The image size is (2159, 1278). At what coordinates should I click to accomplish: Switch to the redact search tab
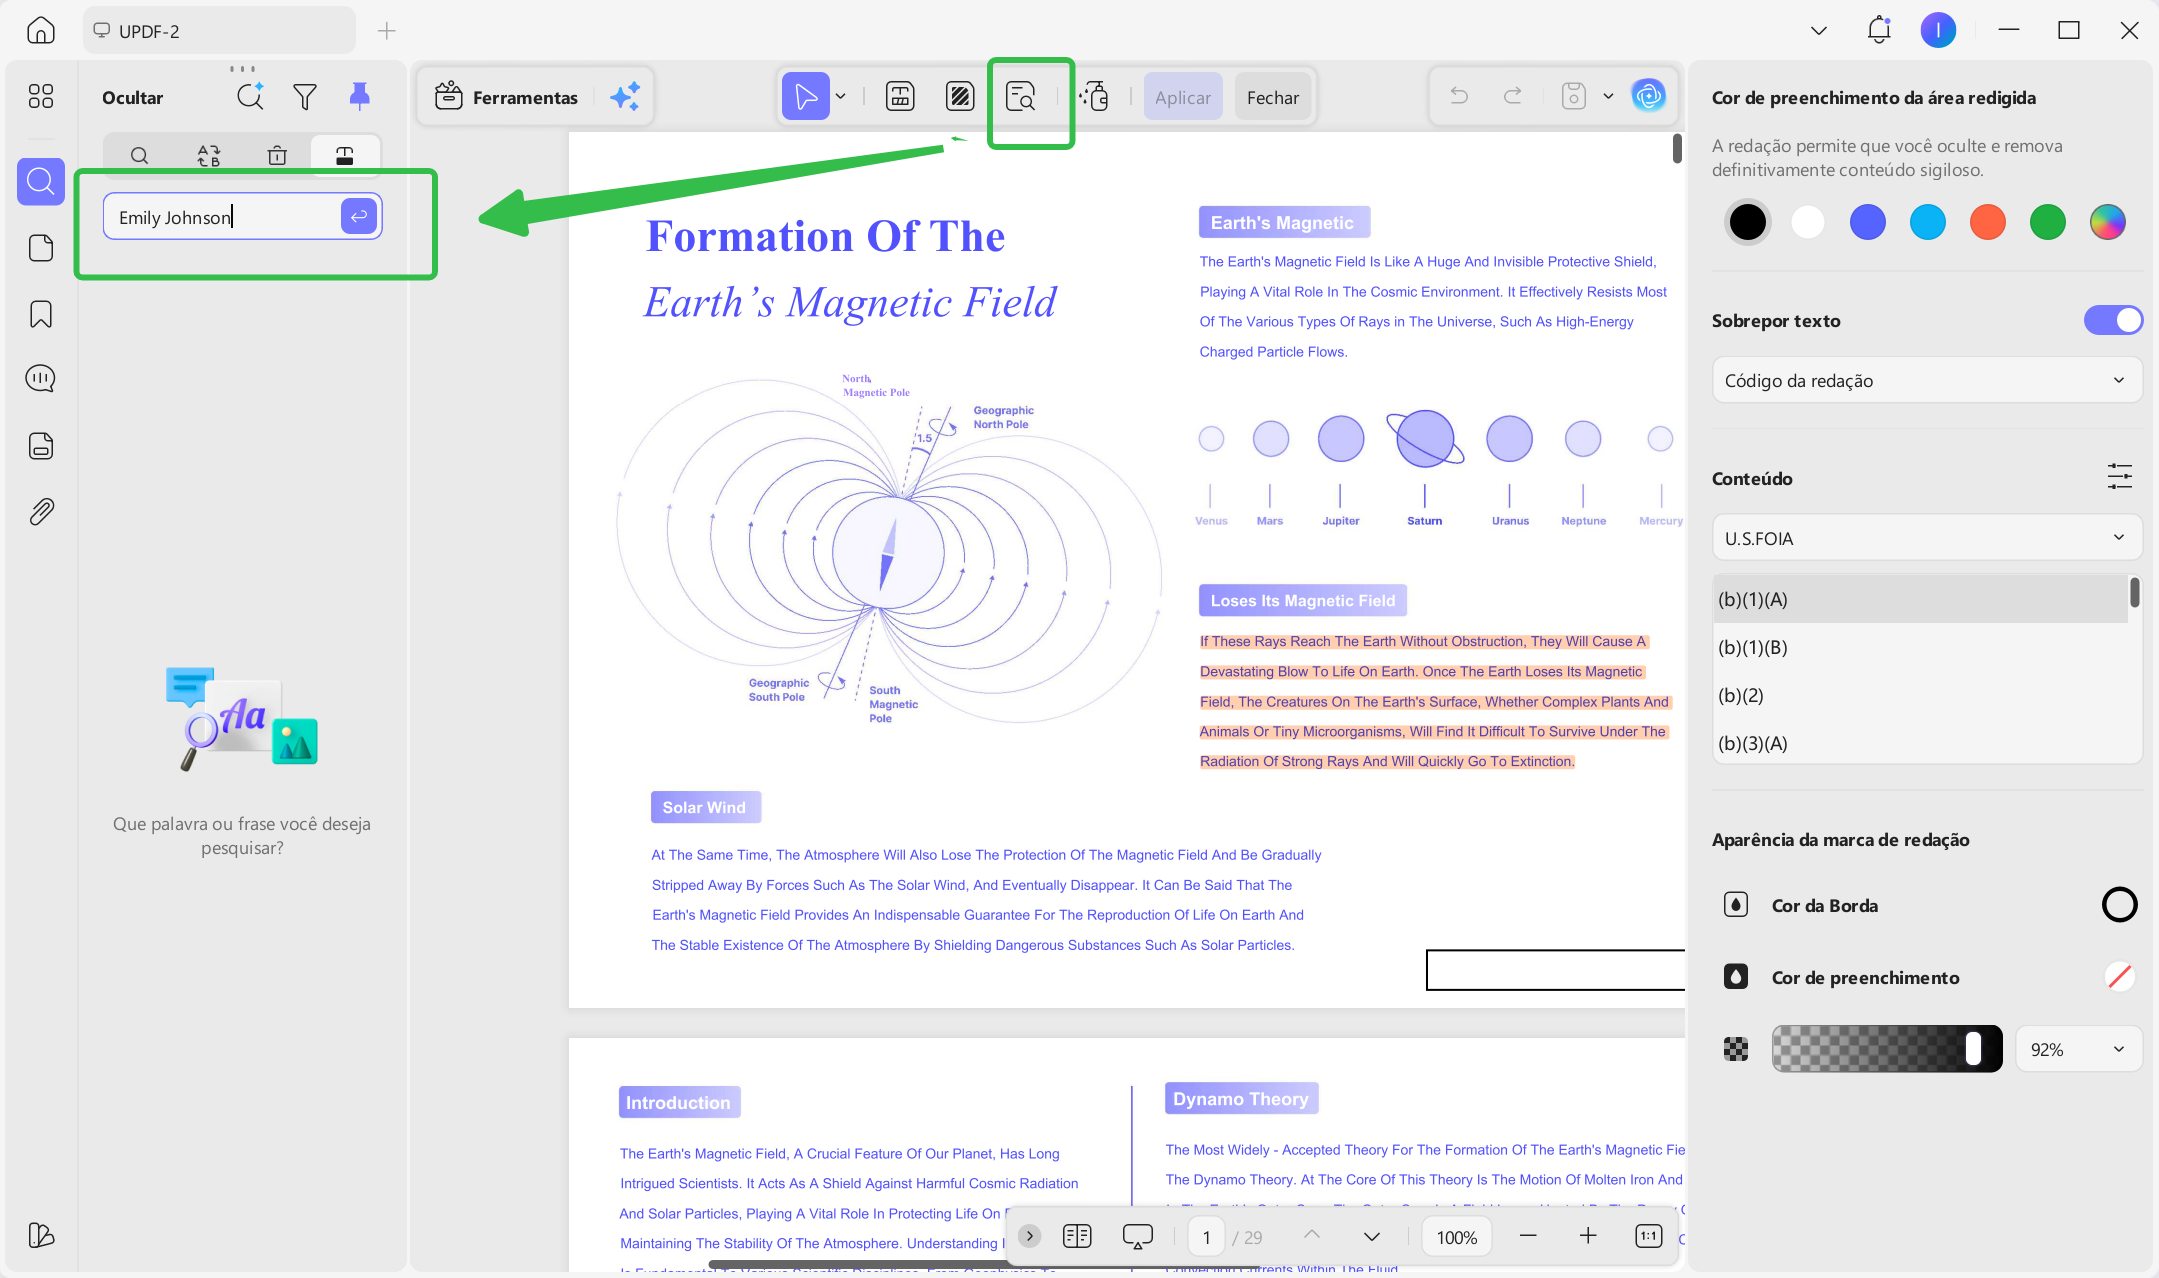pyautogui.click(x=345, y=155)
